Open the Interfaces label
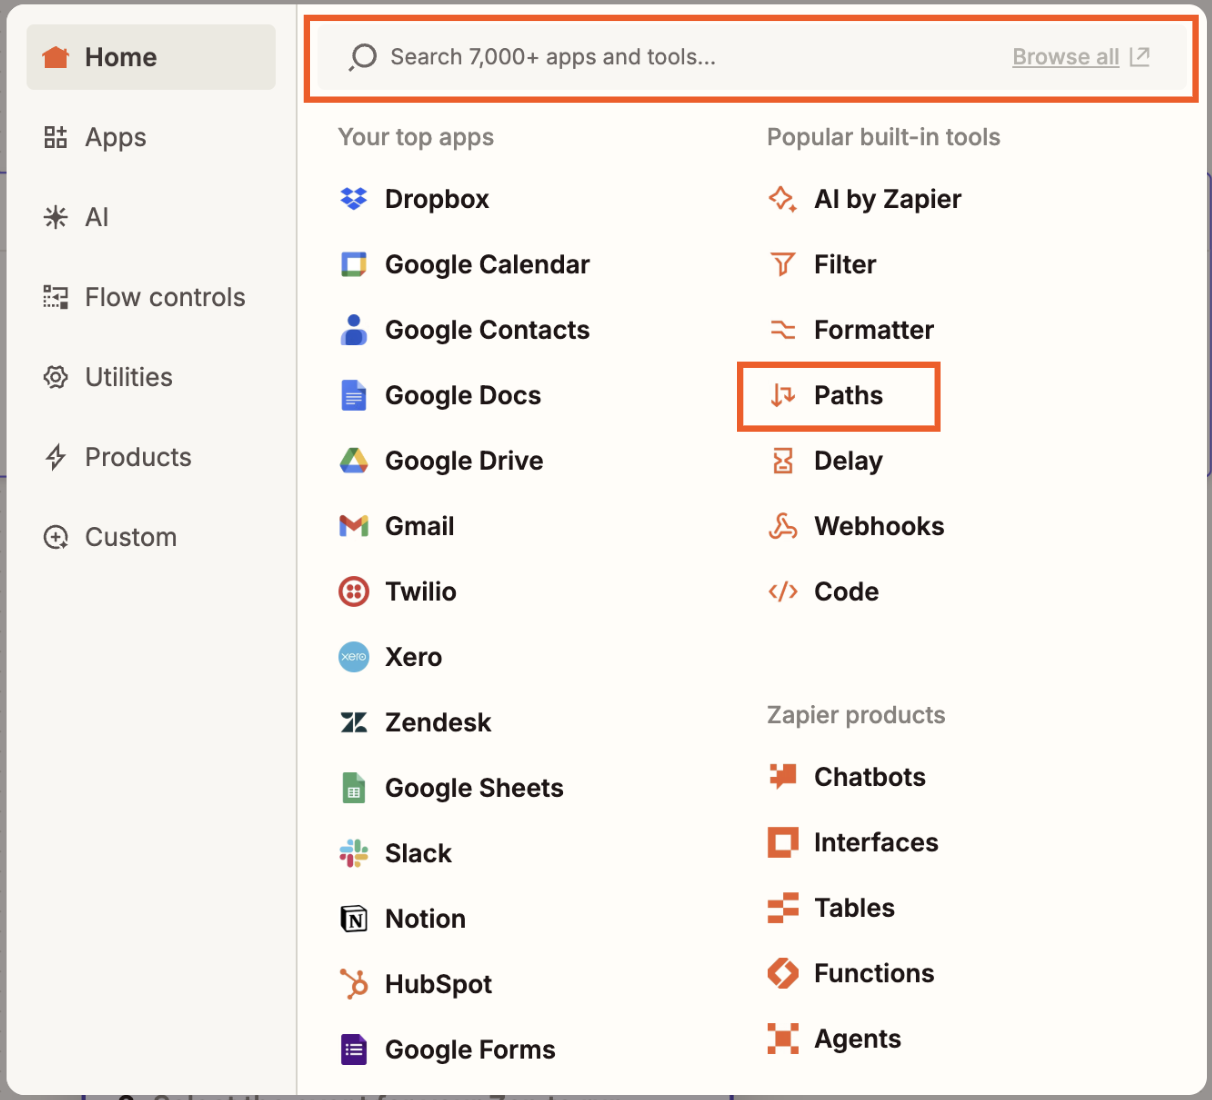The image size is (1212, 1100). 876,842
